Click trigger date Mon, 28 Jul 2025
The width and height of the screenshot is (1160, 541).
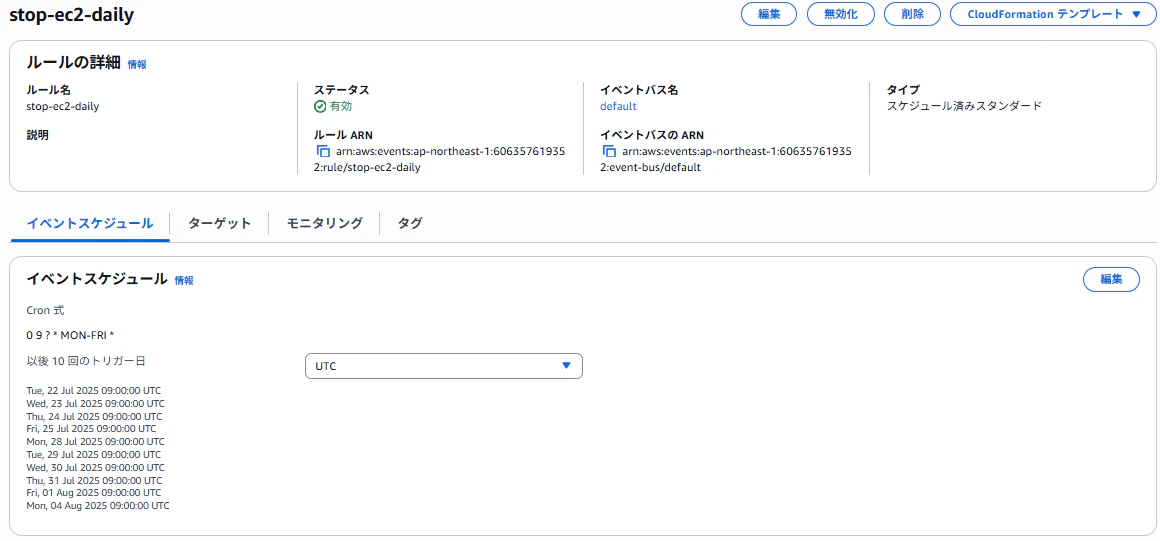pyautogui.click(x=95, y=442)
